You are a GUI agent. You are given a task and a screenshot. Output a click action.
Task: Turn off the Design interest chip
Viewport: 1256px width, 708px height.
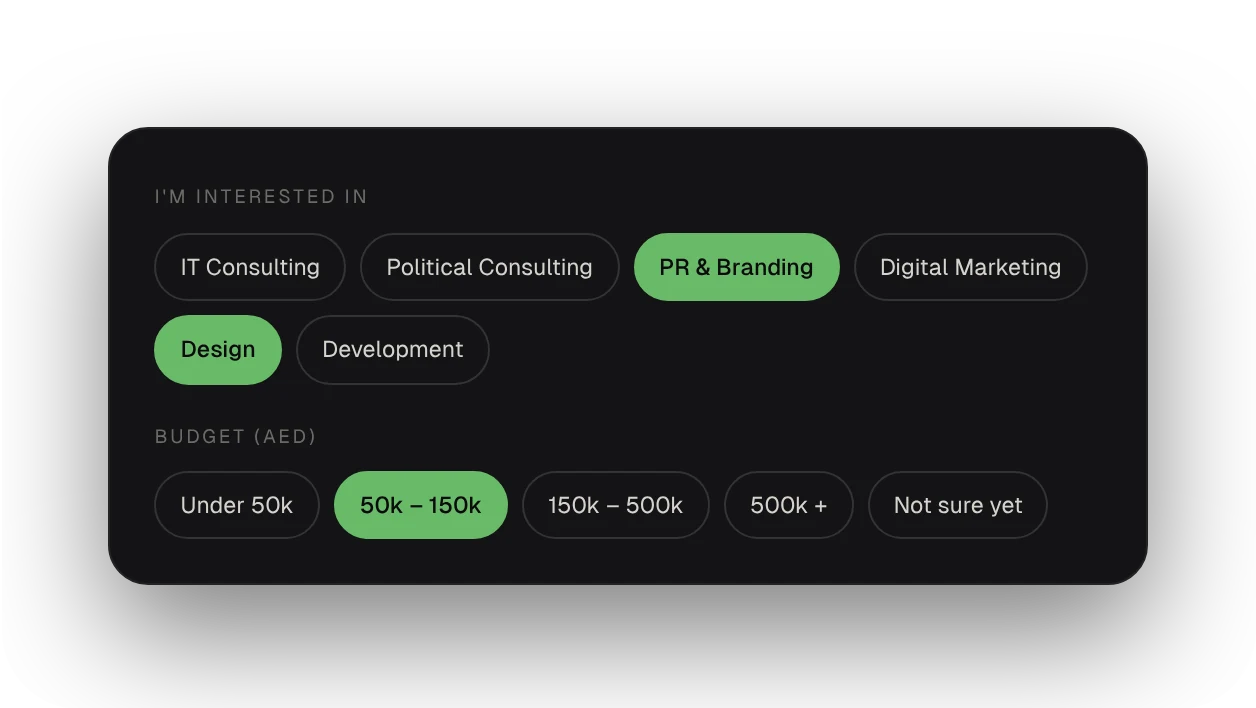(x=218, y=350)
